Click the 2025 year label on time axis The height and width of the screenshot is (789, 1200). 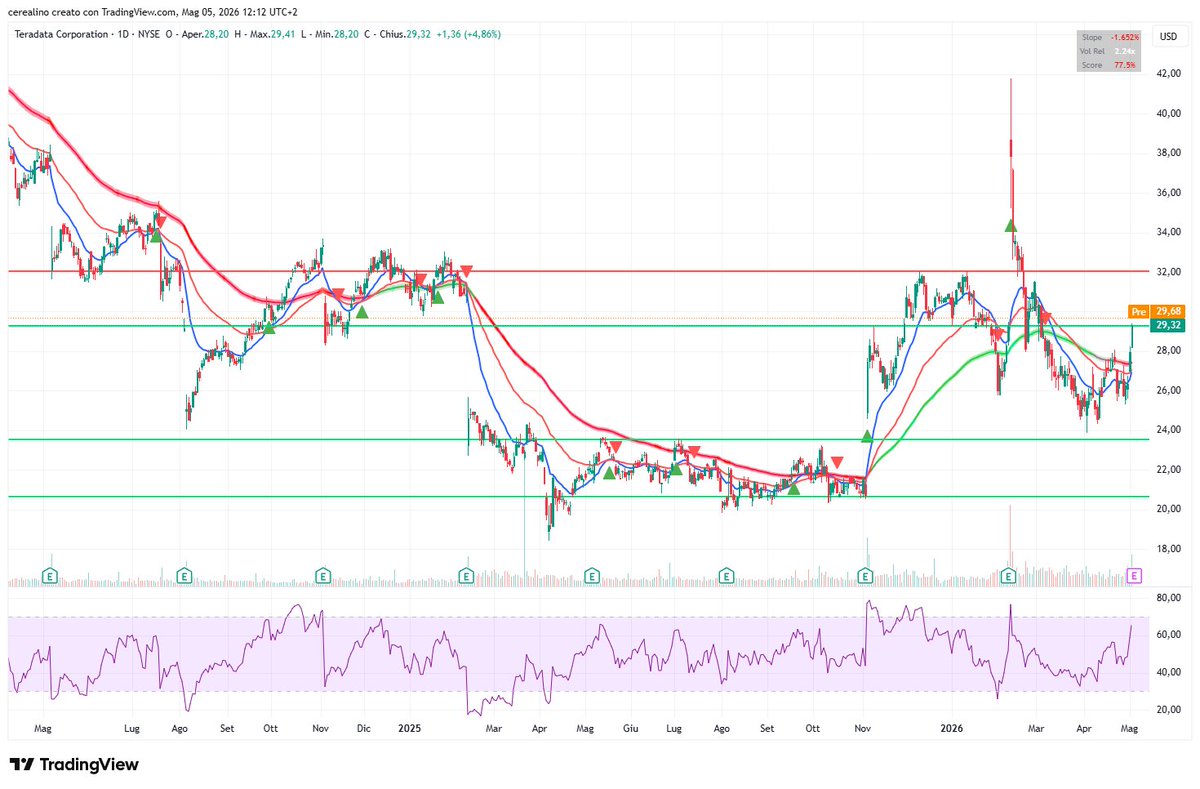(x=410, y=731)
